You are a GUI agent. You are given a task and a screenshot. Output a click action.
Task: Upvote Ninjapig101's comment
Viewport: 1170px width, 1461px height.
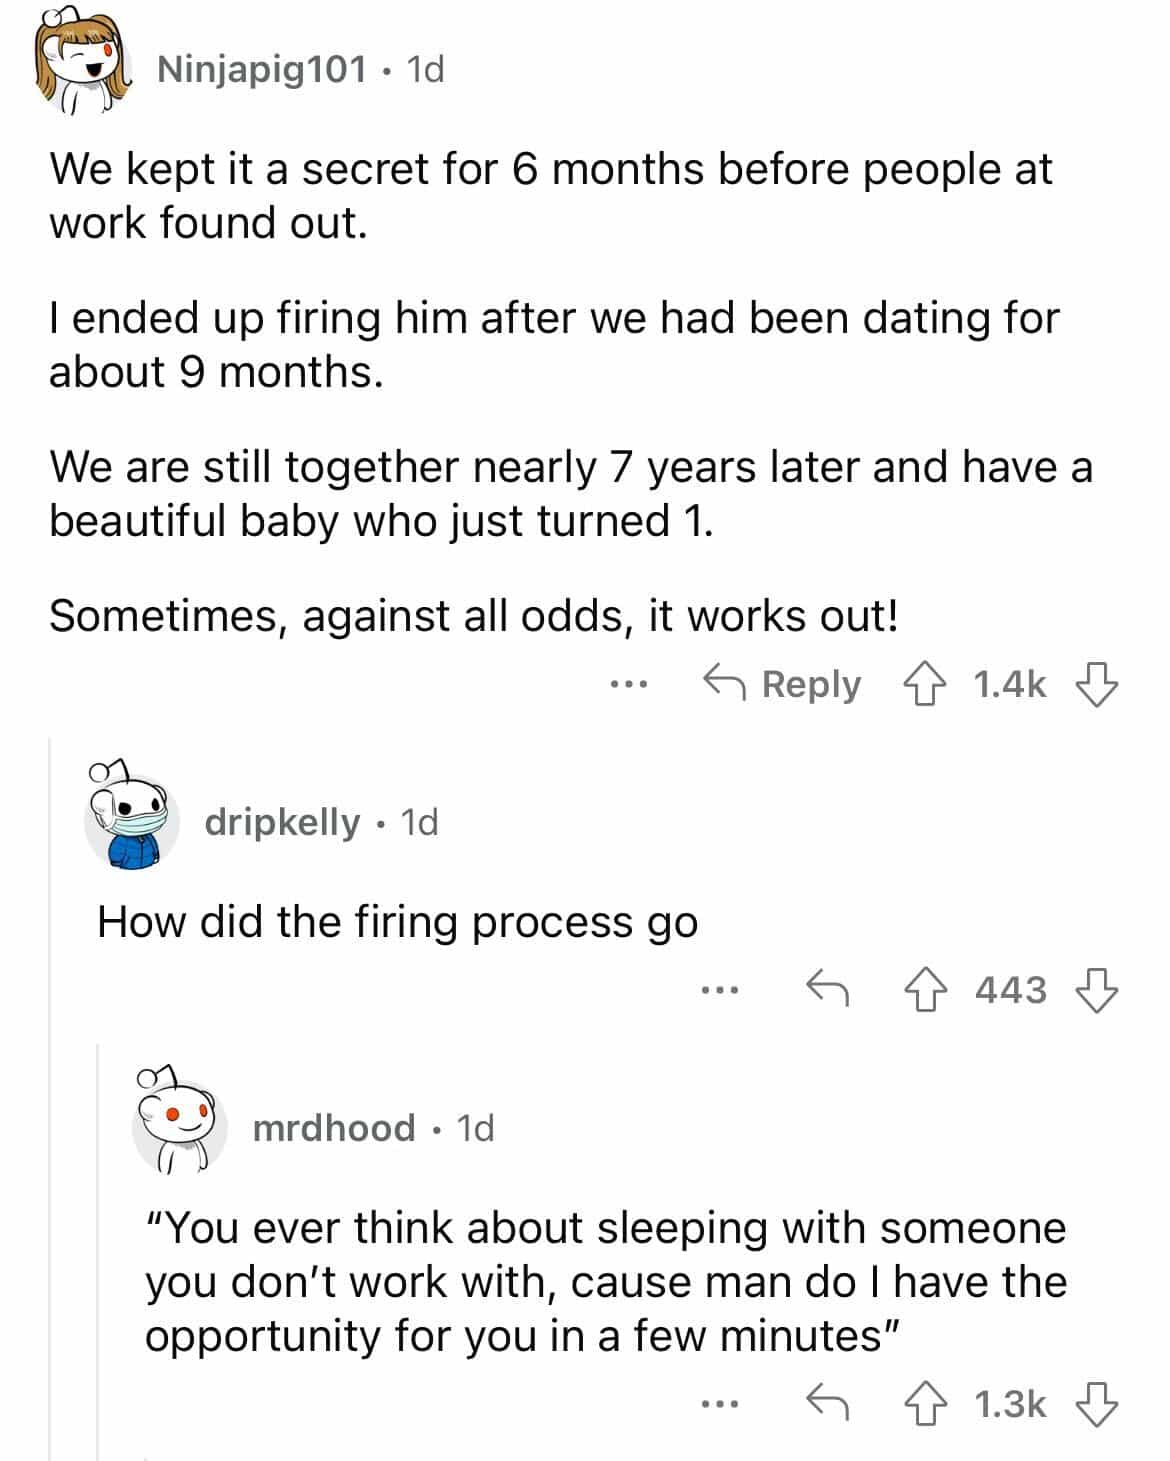[926, 685]
